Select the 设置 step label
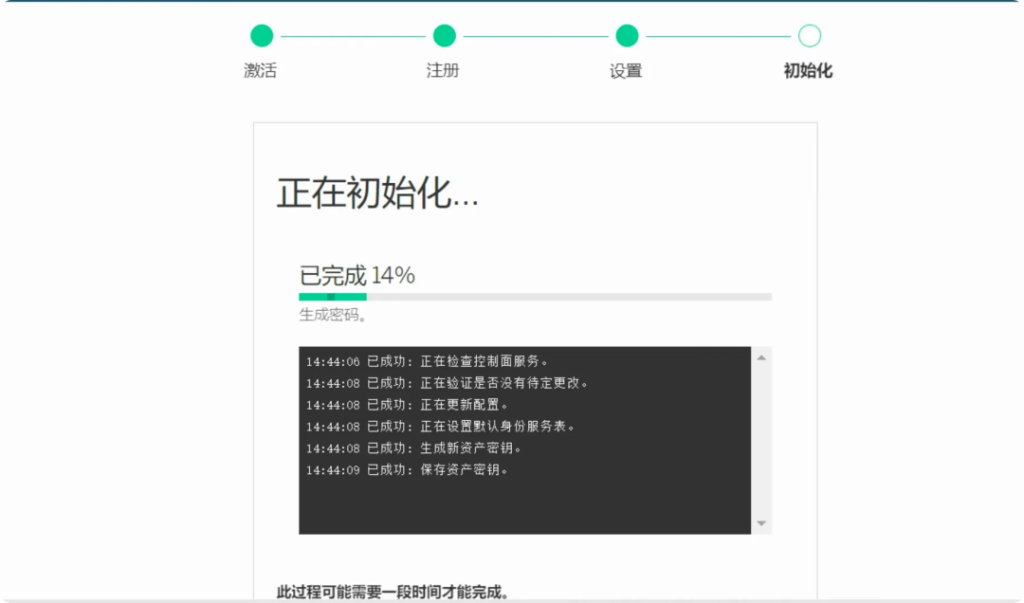The width and height of the screenshot is (1024, 603). pyautogui.click(x=626, y=71)
